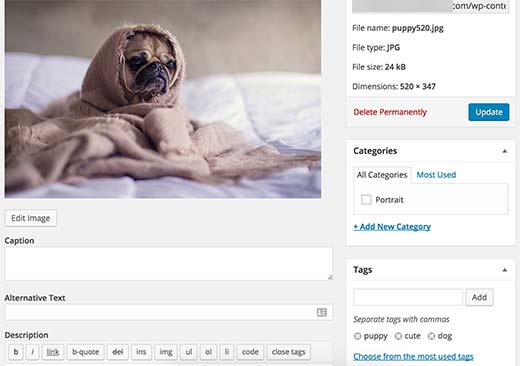Click the Edit Image button
The width and height of the screenshot is (520, 366).
click(31, 218)
